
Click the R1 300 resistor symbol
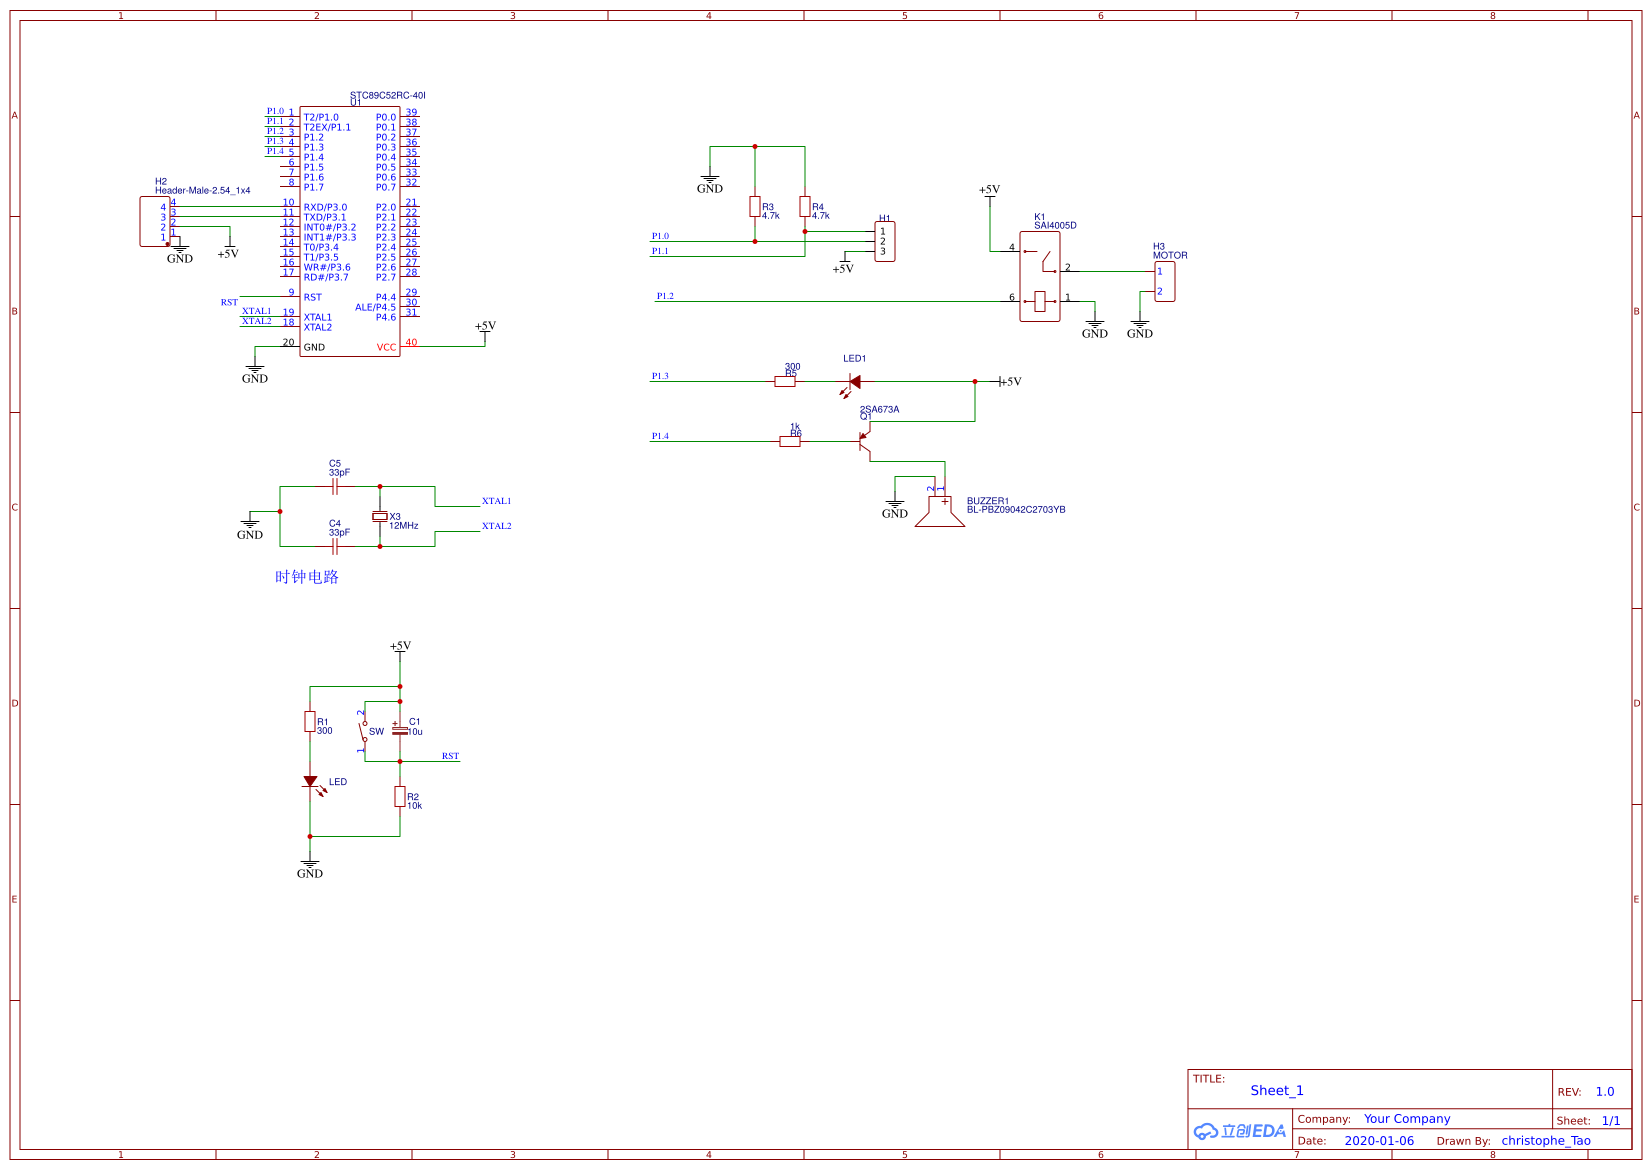pos(310,721)
